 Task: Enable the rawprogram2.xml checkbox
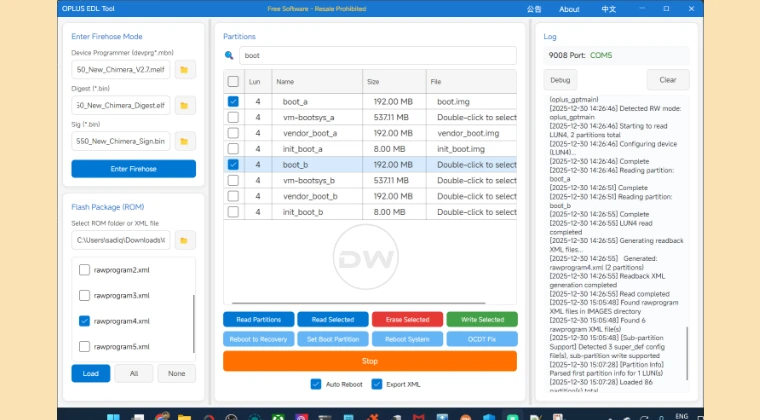pyautogui.click(x=84, y=270)
